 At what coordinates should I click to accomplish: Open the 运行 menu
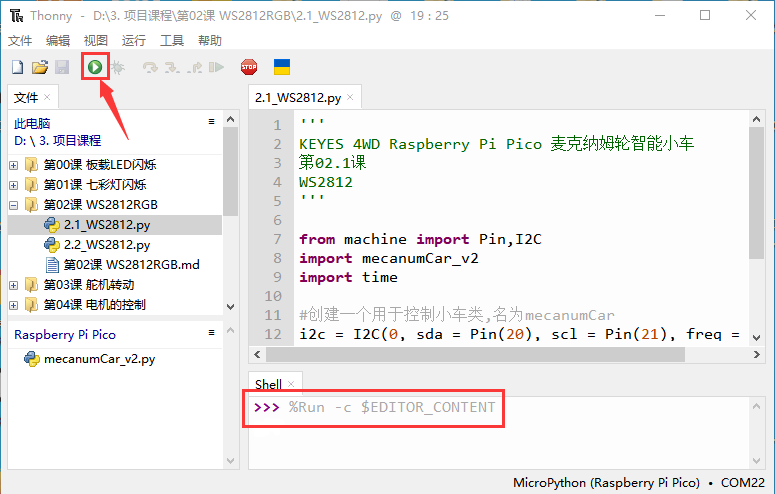[133, 41]
